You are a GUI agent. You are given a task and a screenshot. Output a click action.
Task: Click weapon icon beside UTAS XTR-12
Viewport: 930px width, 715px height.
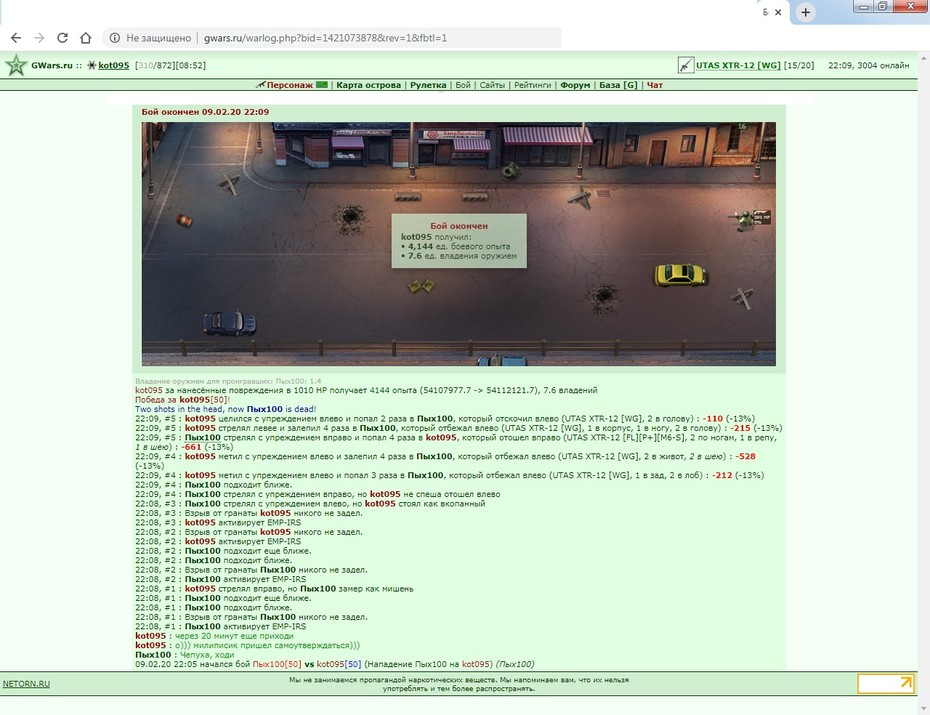point(686,65)
